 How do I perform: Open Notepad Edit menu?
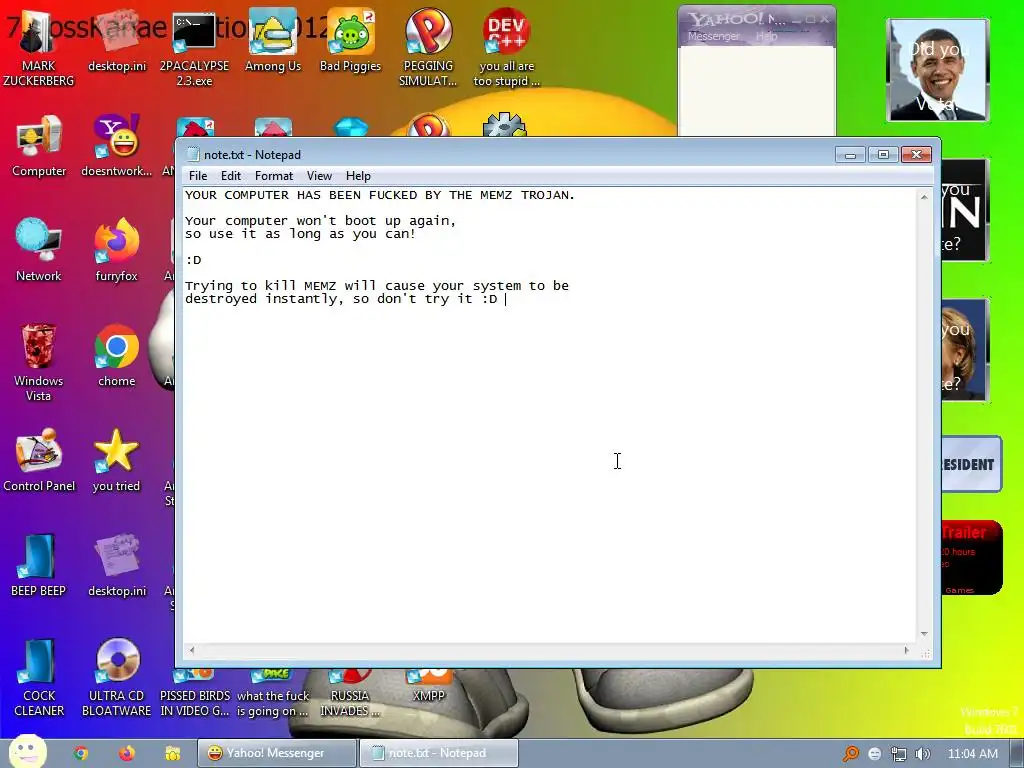click(x=231, y=176)
